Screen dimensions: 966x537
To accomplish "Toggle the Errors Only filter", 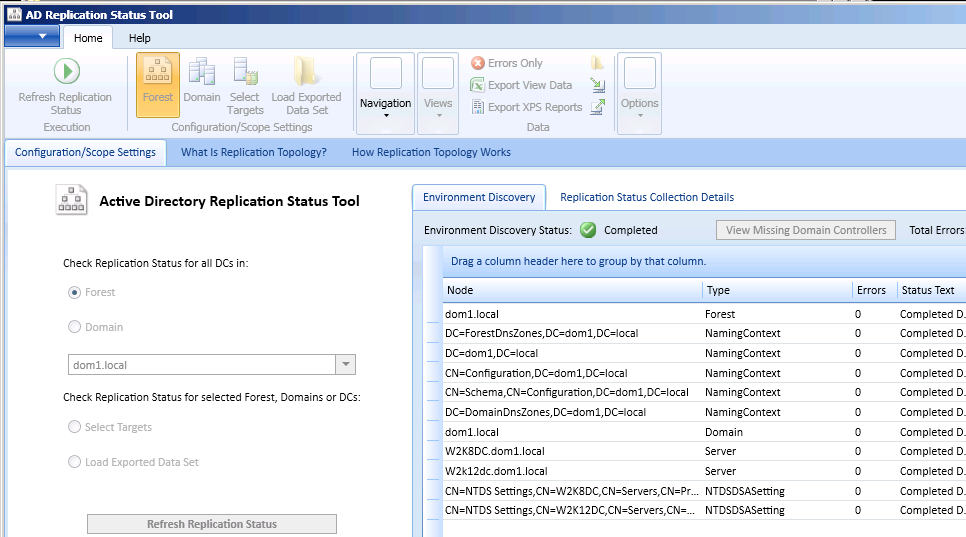I will (x=507, y=63).
